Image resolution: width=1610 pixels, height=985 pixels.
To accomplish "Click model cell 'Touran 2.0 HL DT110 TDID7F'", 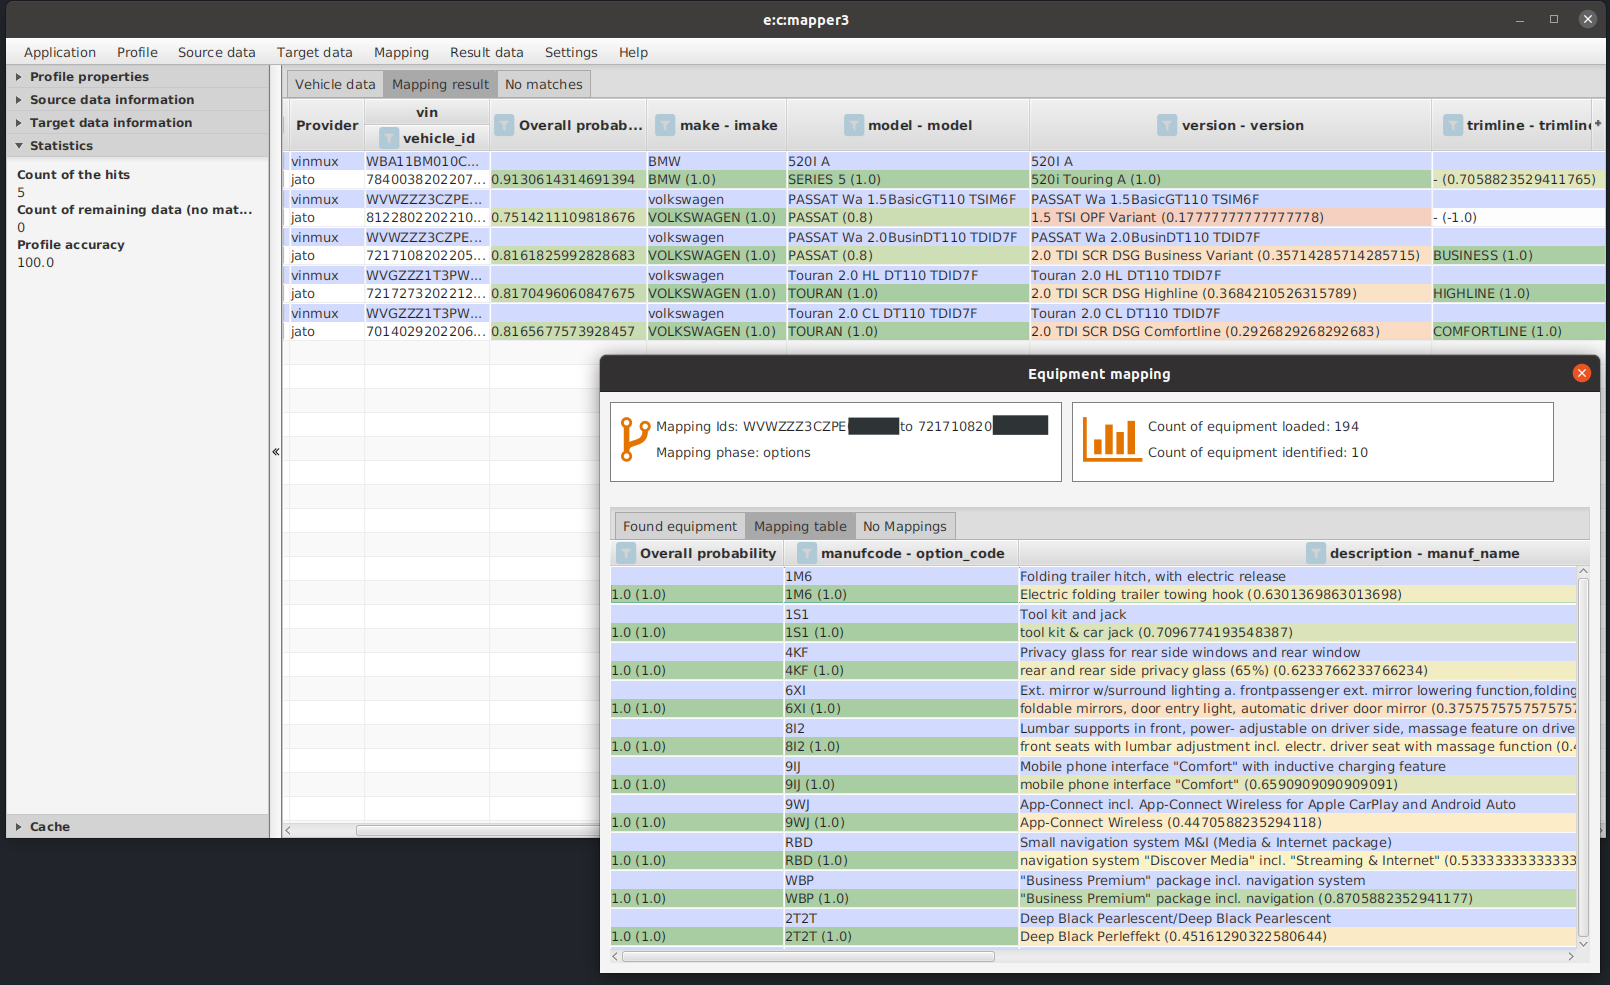I will tap(908, 275).
